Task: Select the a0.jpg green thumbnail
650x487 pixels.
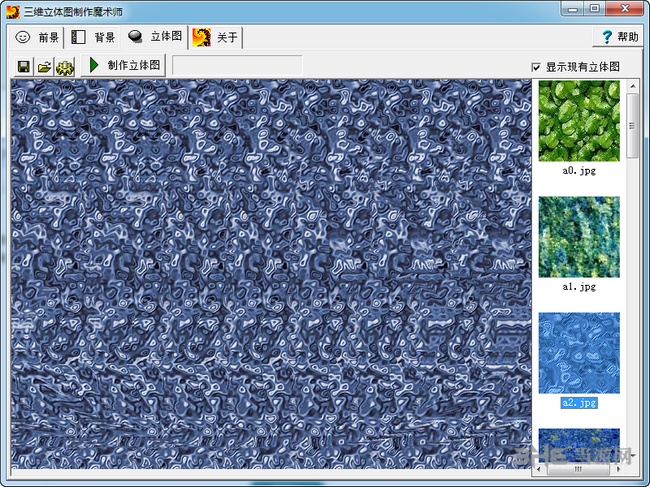Action: pos(579,121)
